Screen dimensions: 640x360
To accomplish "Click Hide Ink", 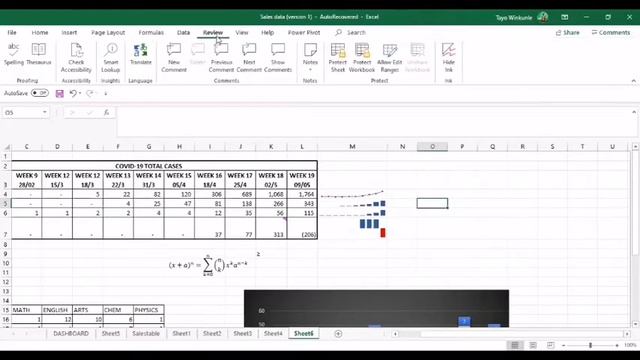I will 448,58.
